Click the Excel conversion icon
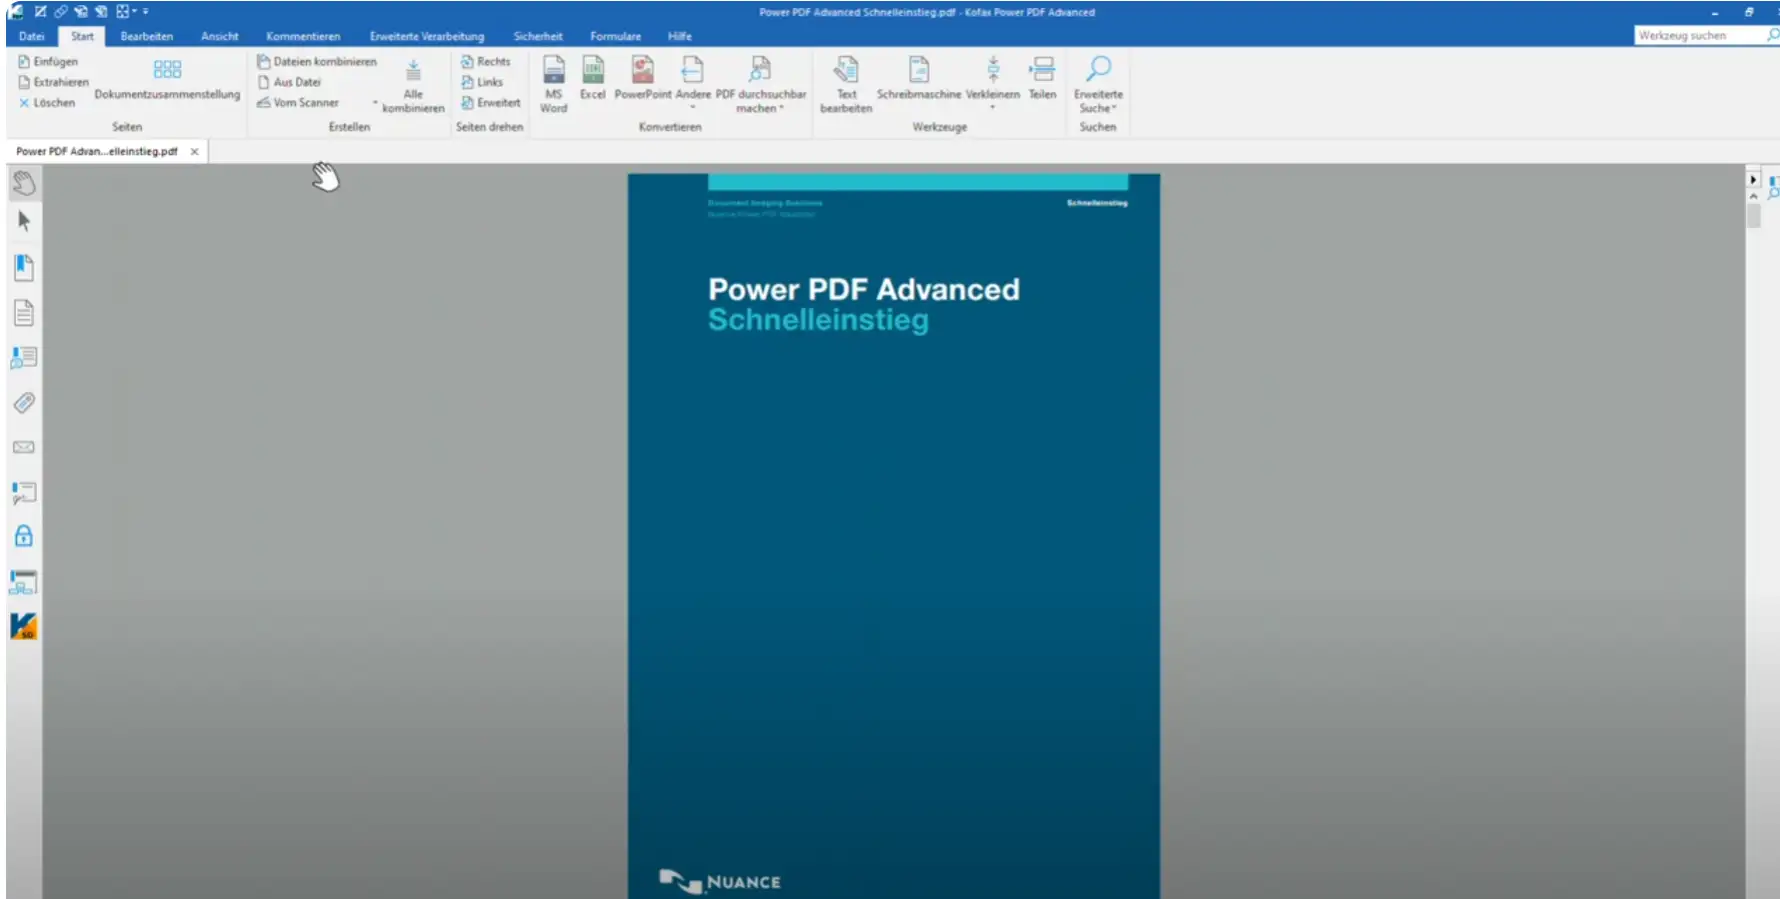Image resolution: width=1780 pixels, height=899 pixels. click(593, 78)
